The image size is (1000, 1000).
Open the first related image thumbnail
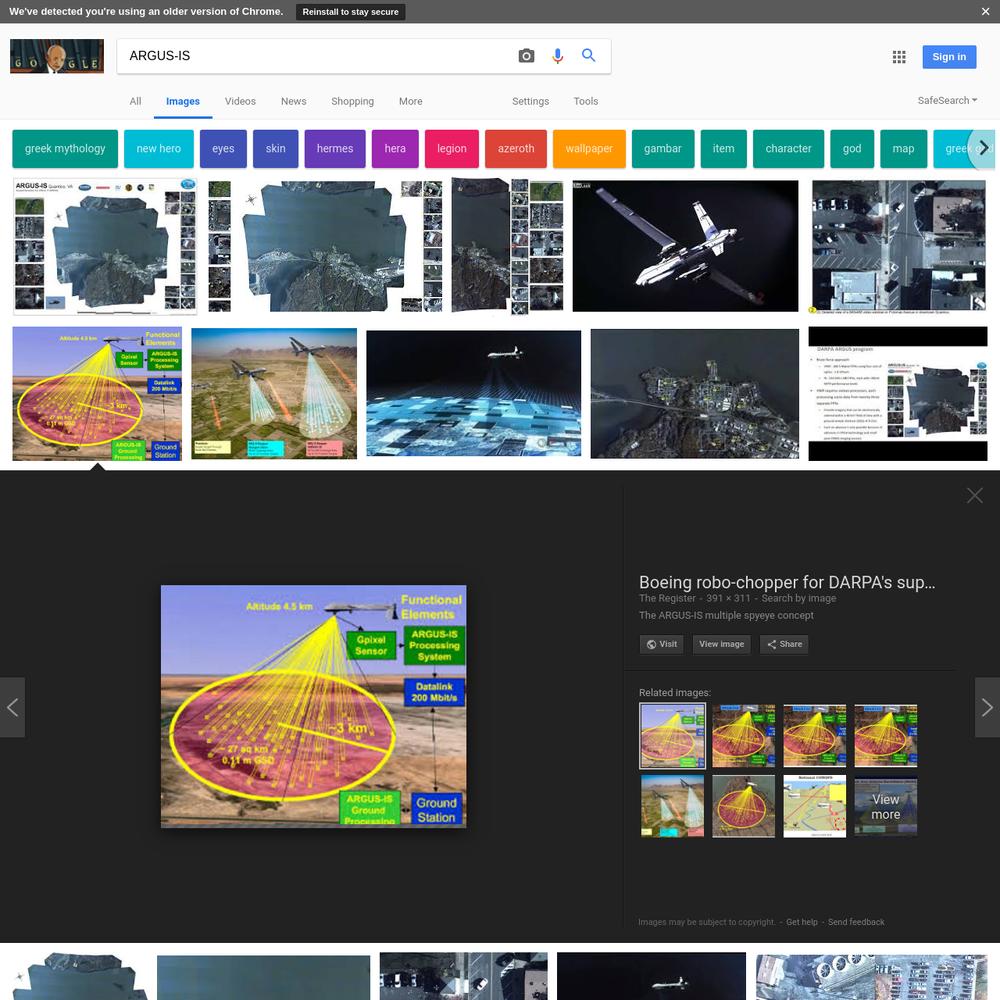point(672,735)
